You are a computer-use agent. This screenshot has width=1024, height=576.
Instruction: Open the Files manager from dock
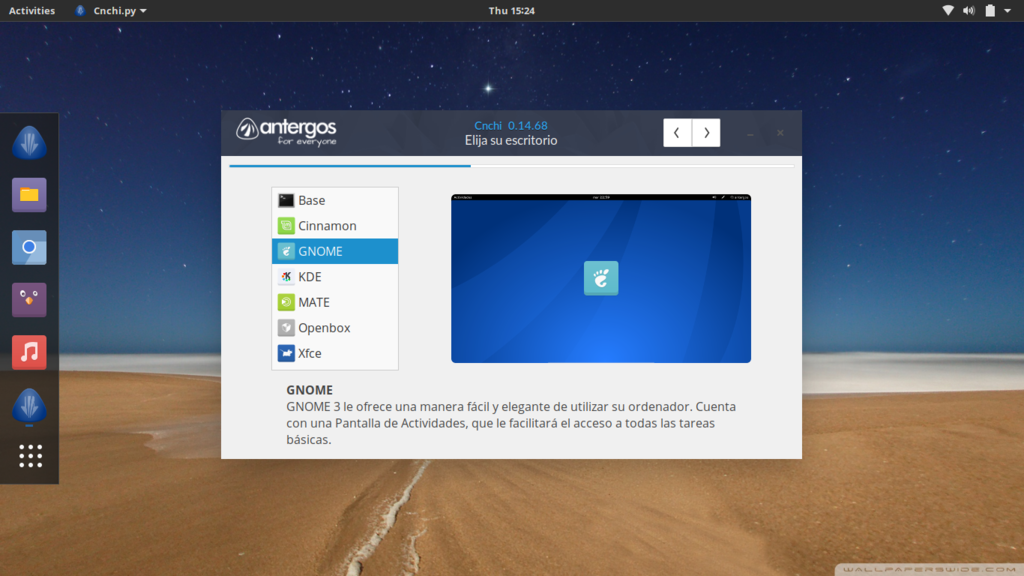pyautogui.click(x=29, y=195)
